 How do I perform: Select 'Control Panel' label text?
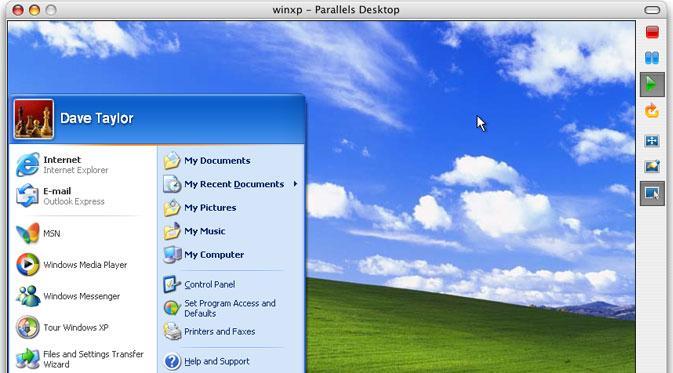coord(209,284)
